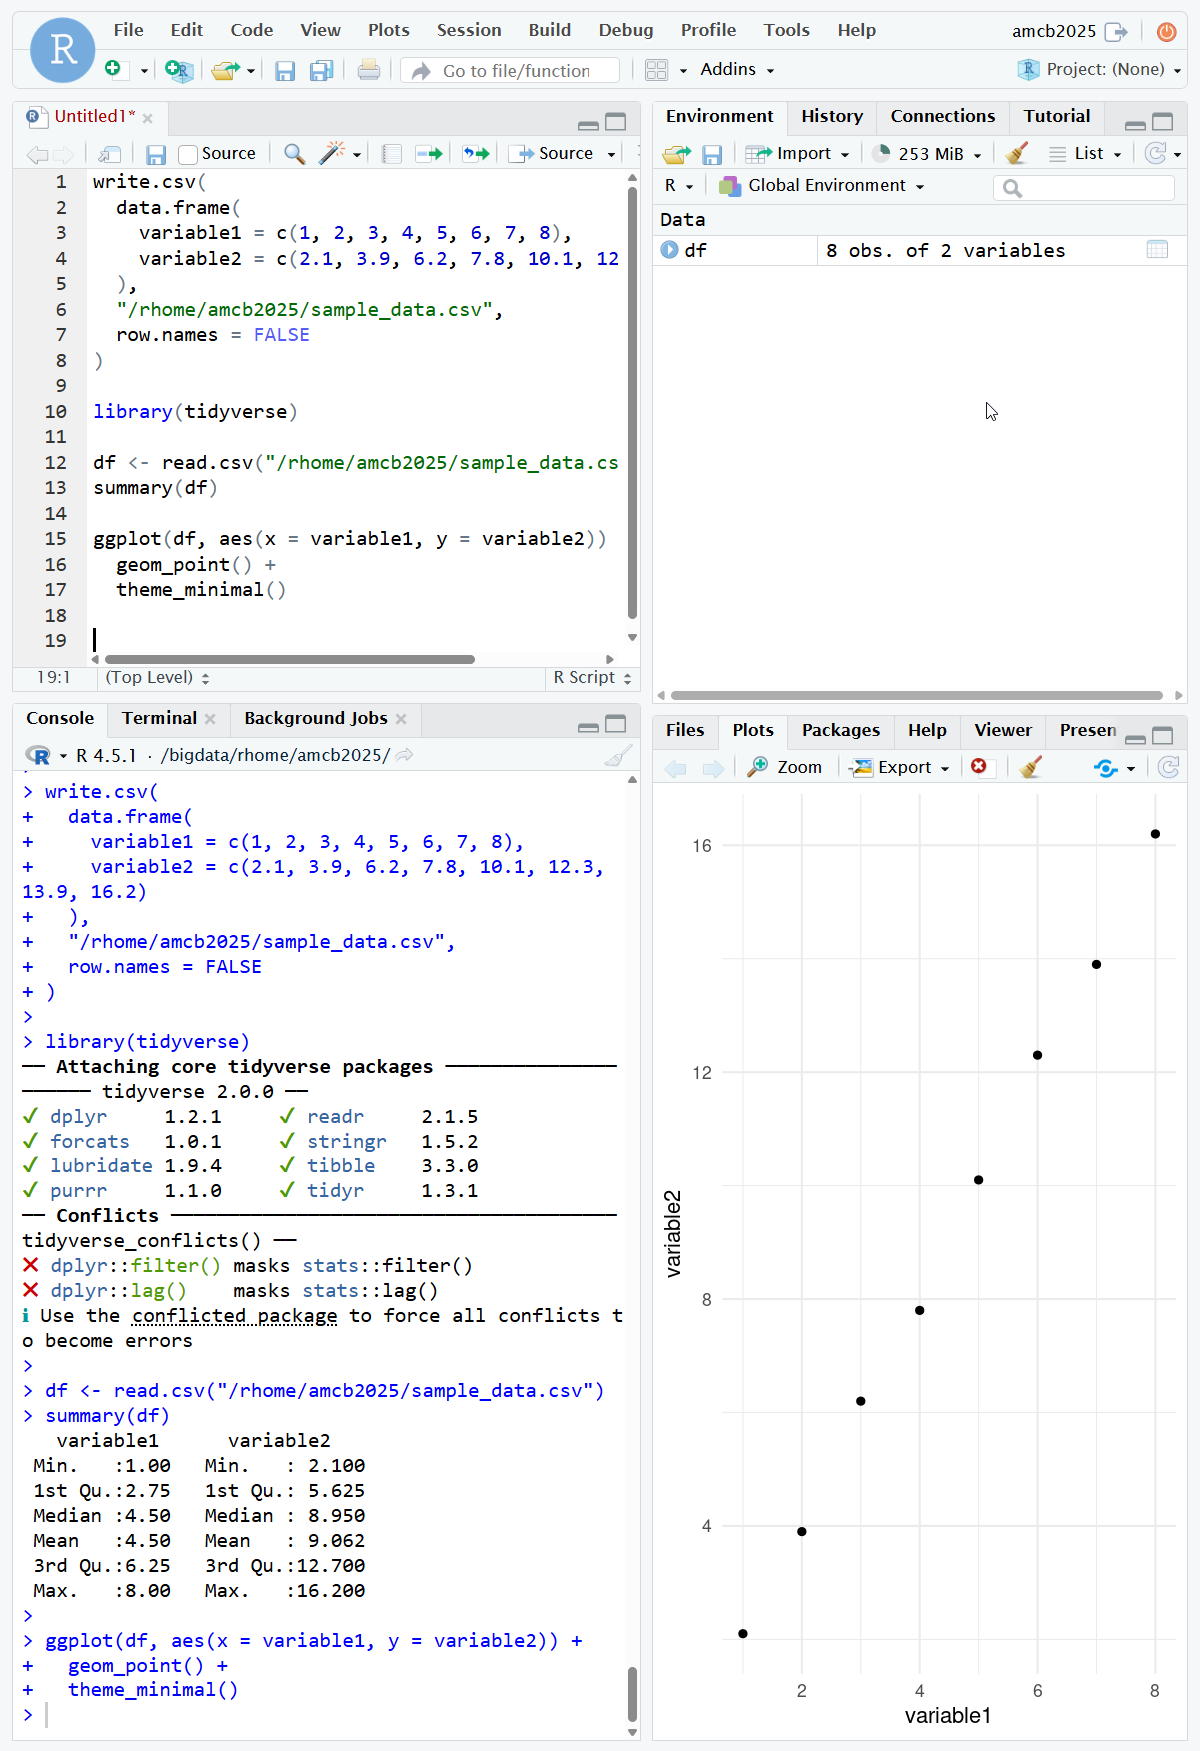The height and width of the screenshot is (1751, 1200).
Task: Close the Untitled1 editor tab
Action: [147, 118]
